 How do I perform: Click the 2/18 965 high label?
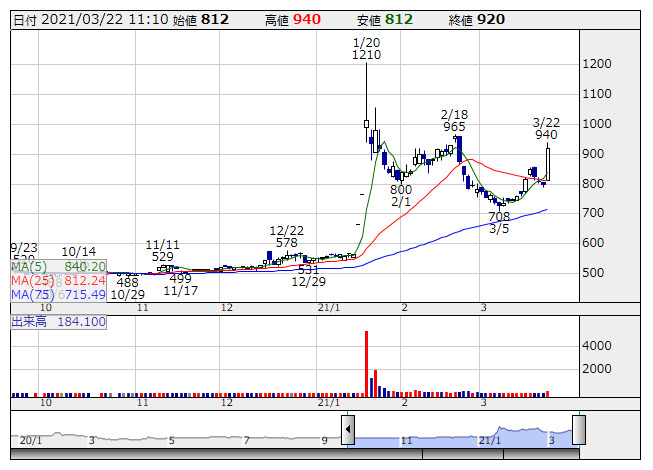[454, 121]
